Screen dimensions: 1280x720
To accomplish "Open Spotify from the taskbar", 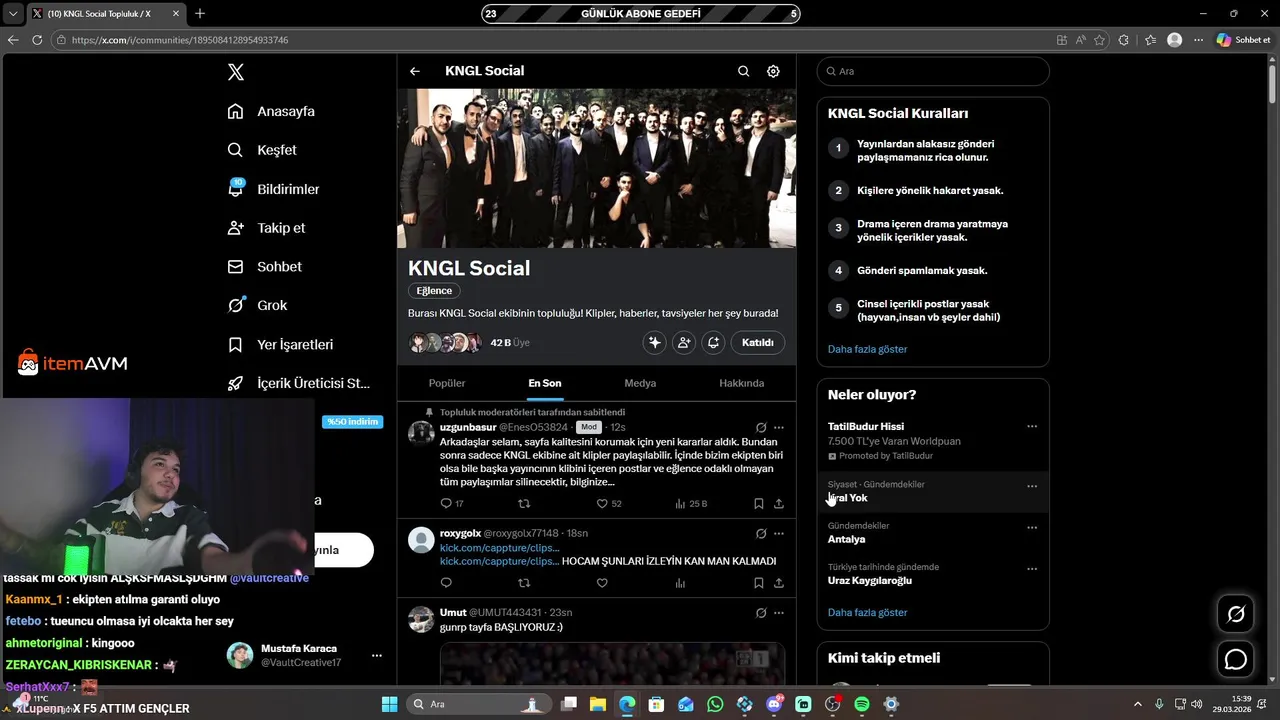I will coord(862,704).
